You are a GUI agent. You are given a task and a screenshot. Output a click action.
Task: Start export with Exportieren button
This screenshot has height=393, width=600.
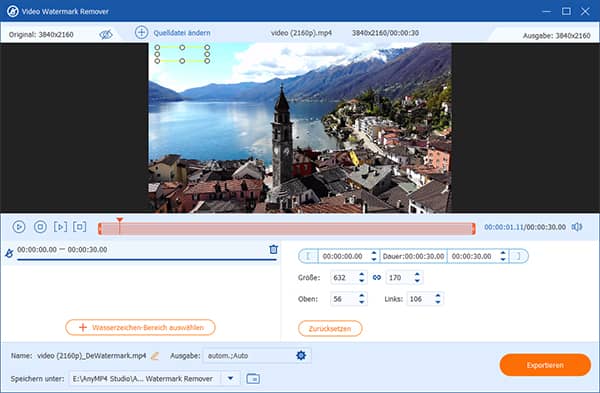pos(545,365)
